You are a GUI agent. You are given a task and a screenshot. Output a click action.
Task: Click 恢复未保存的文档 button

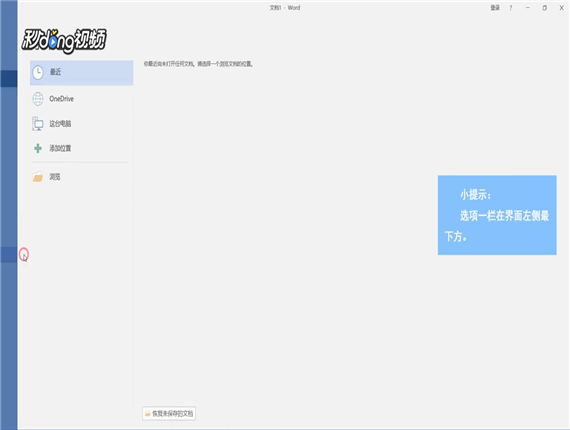[169, 413]
